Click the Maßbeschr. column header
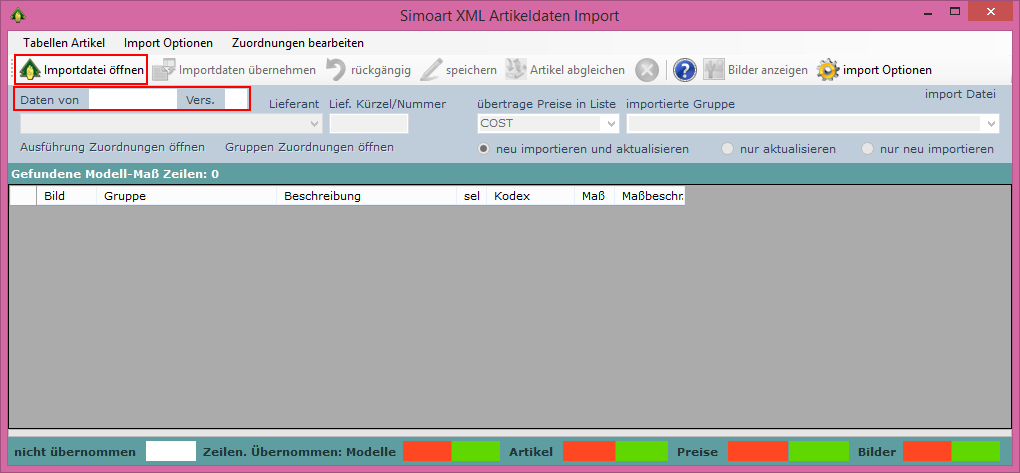Screen dimensions: 1020x473 tap(650, 196)
